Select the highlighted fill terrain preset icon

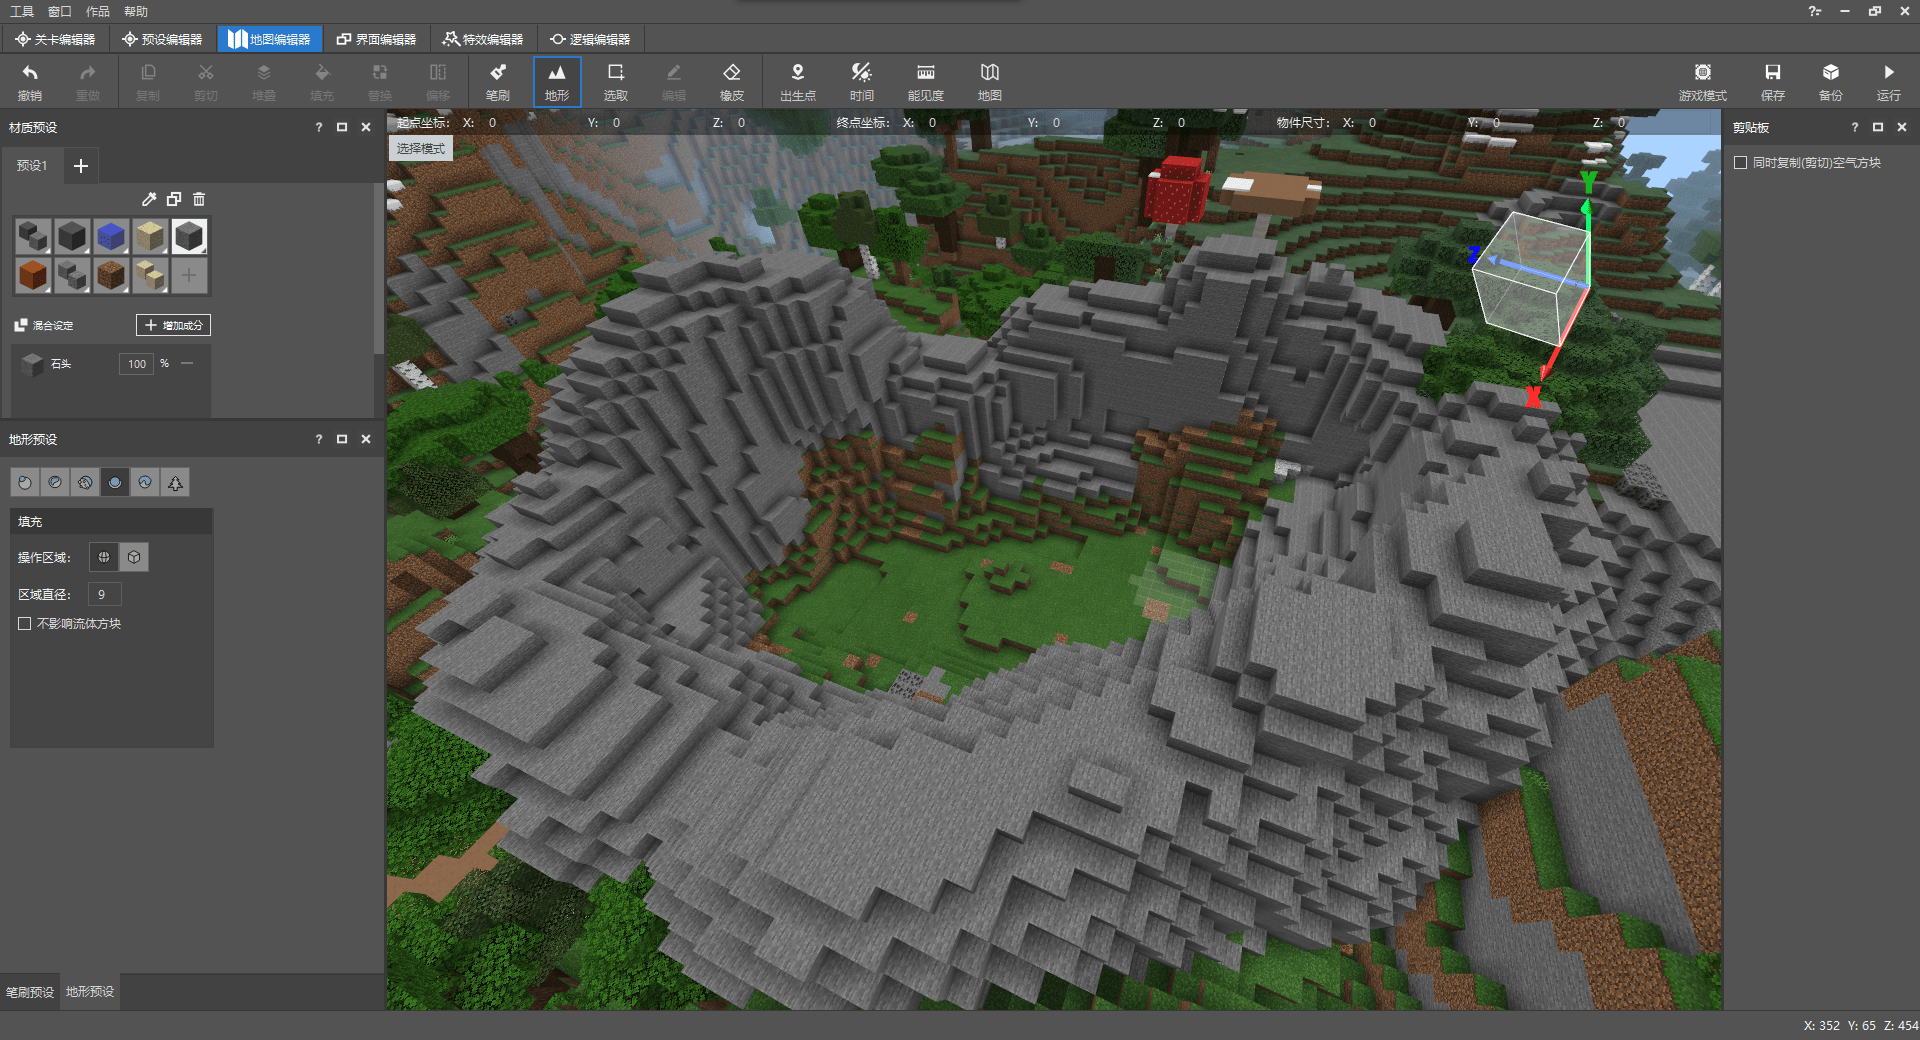(x=115, y=482)
